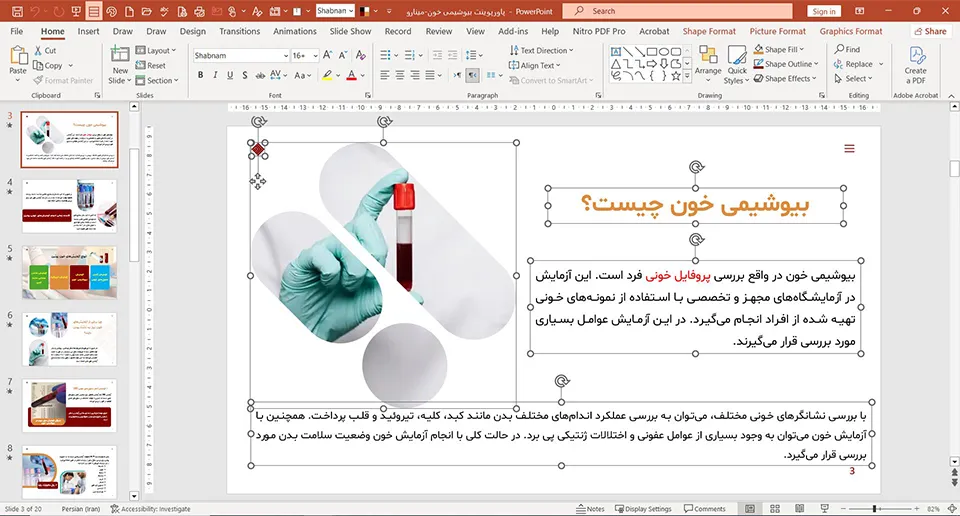Image resolution: width=960 pixels, height=516 pixels.
Task: Open the Design tab
Action: click(192, 31)
